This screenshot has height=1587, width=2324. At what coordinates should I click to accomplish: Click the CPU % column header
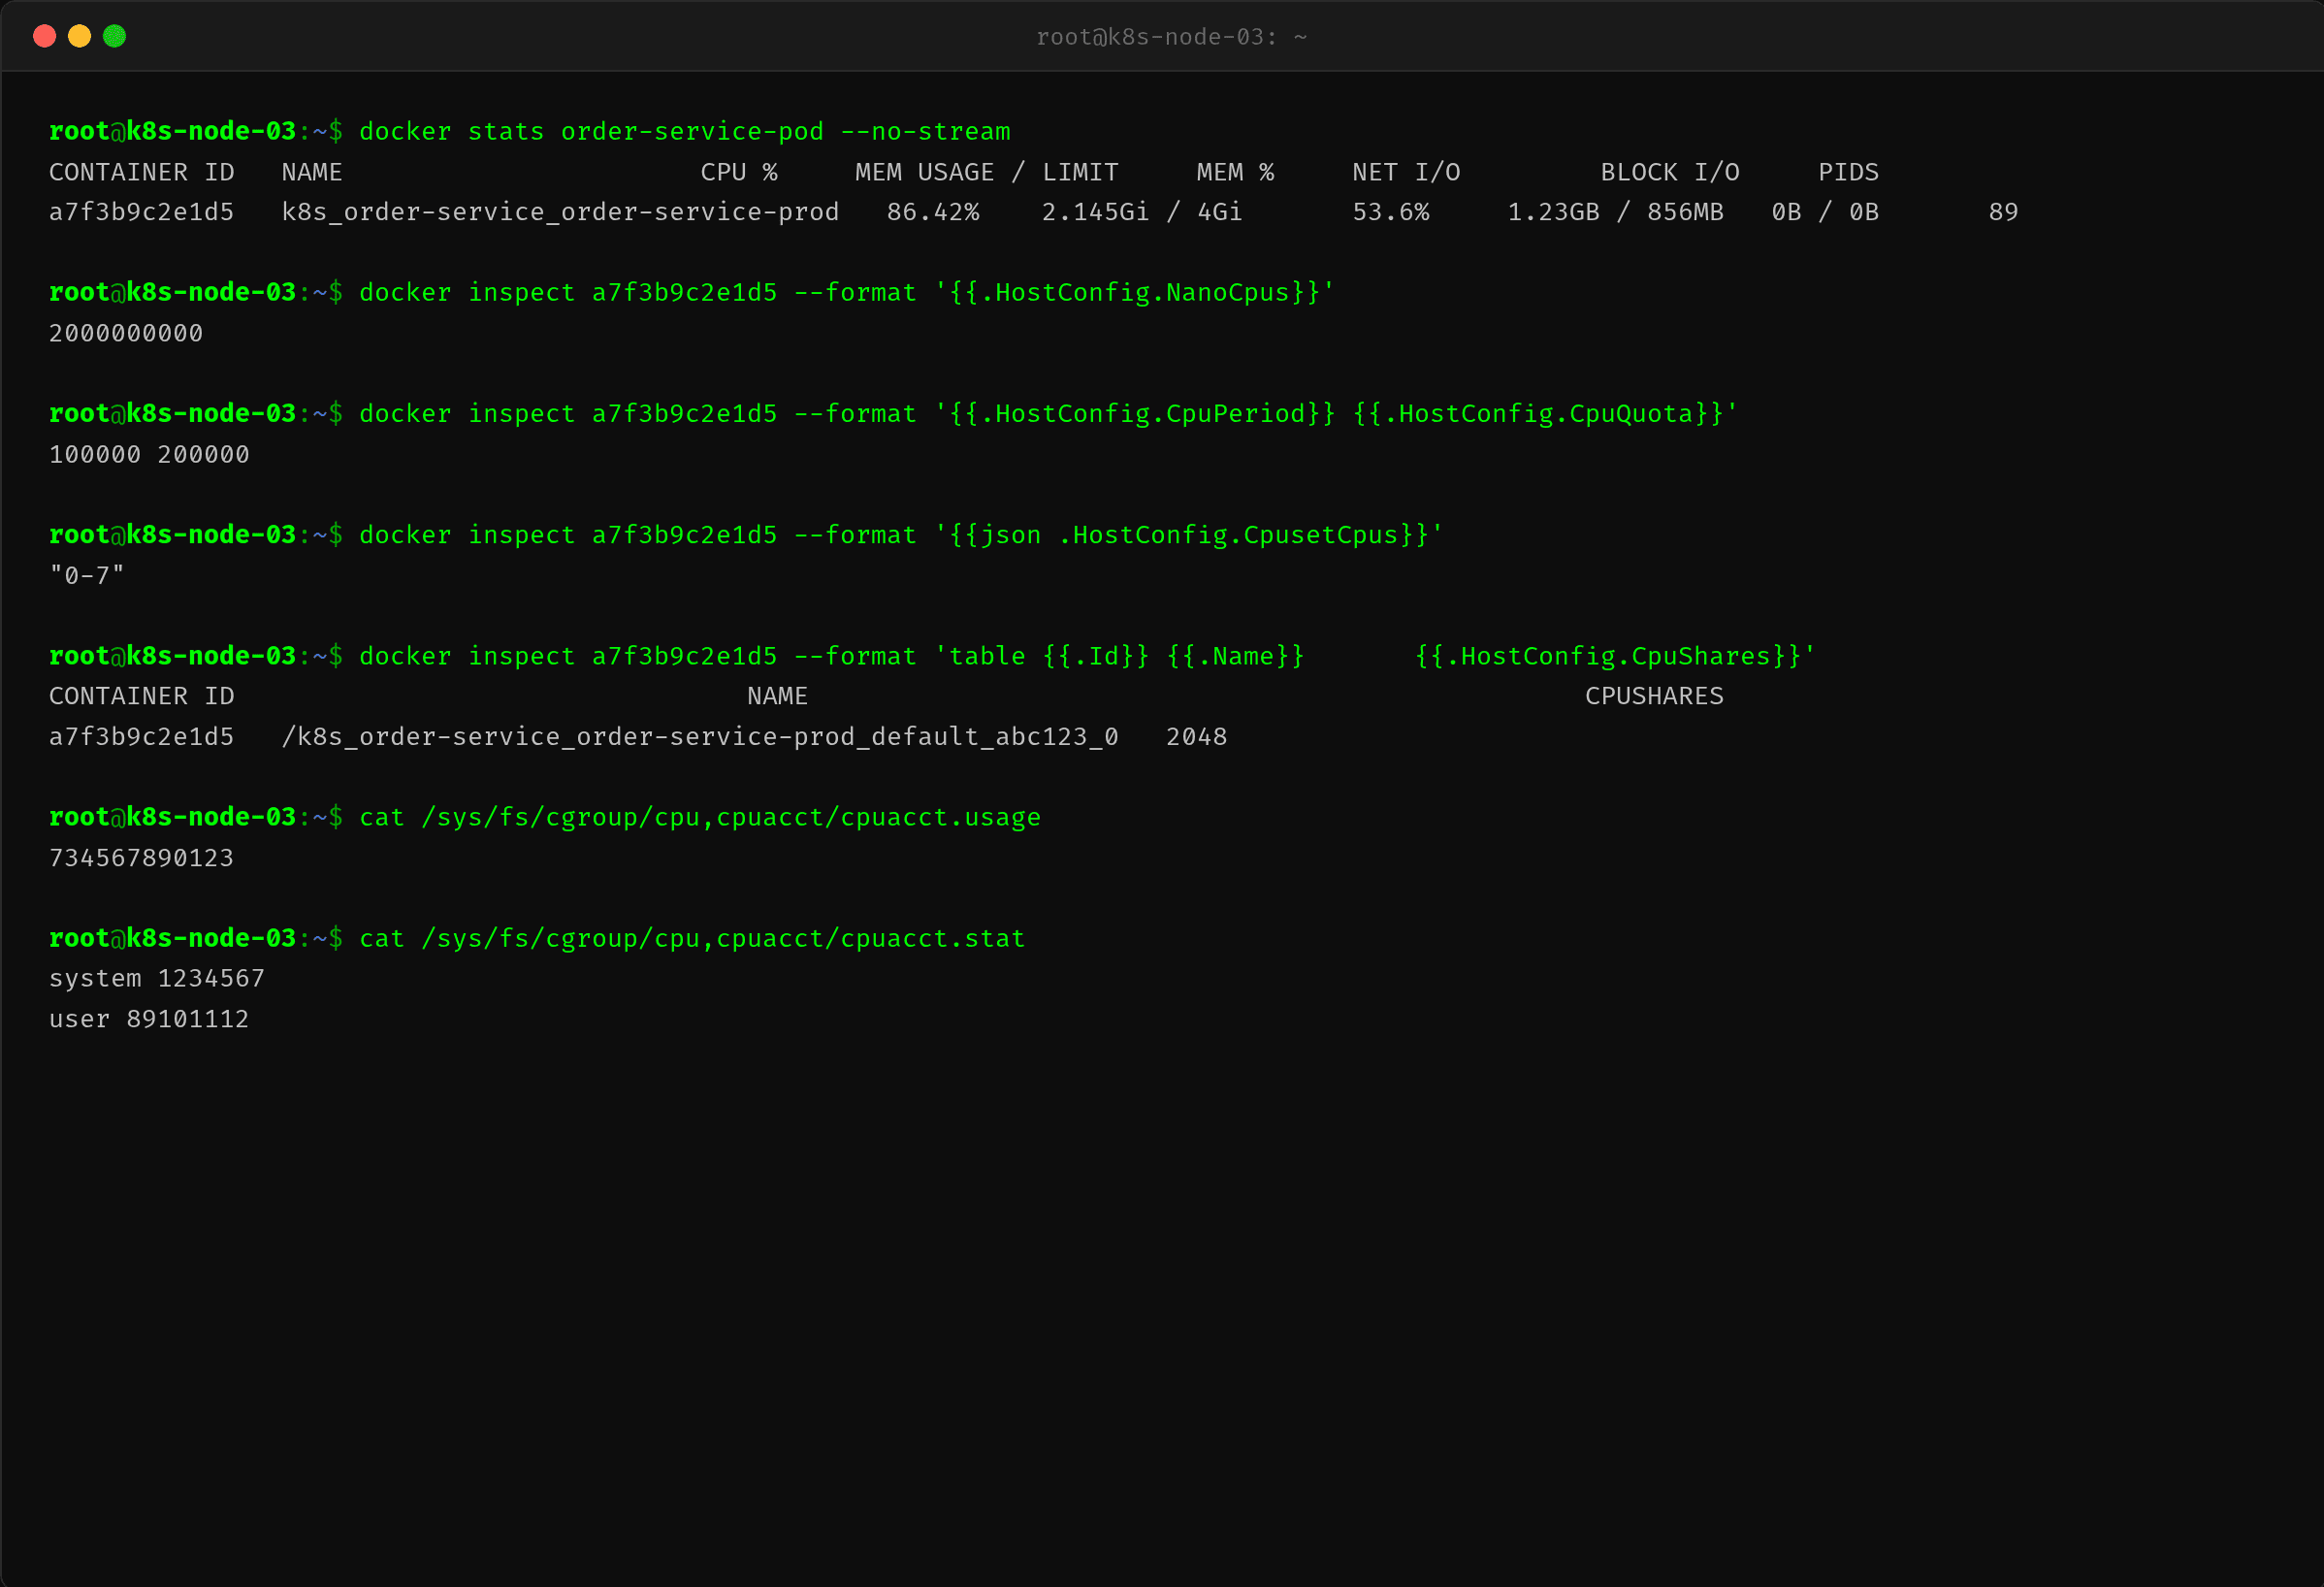[x=739, y=172]
